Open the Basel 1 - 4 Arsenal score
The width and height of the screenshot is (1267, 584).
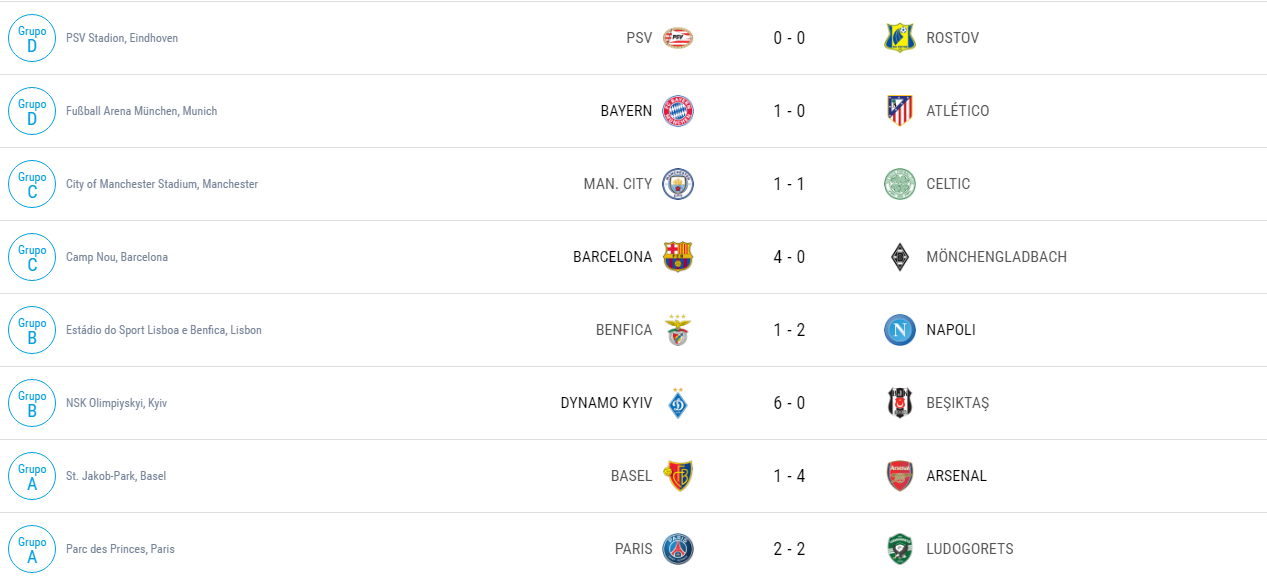(789, 476)
